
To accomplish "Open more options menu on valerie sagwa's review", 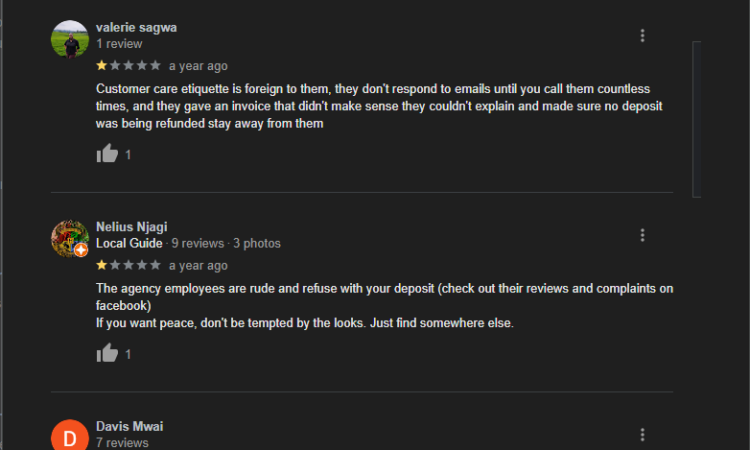I will (x=642, y=35).
